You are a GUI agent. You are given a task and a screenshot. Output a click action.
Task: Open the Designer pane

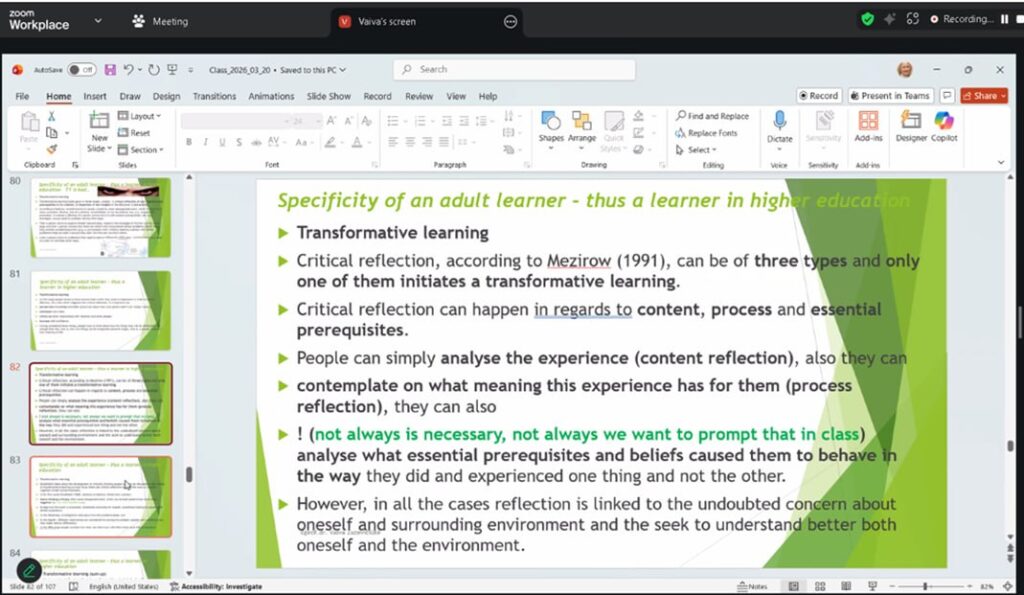(910, 127)
